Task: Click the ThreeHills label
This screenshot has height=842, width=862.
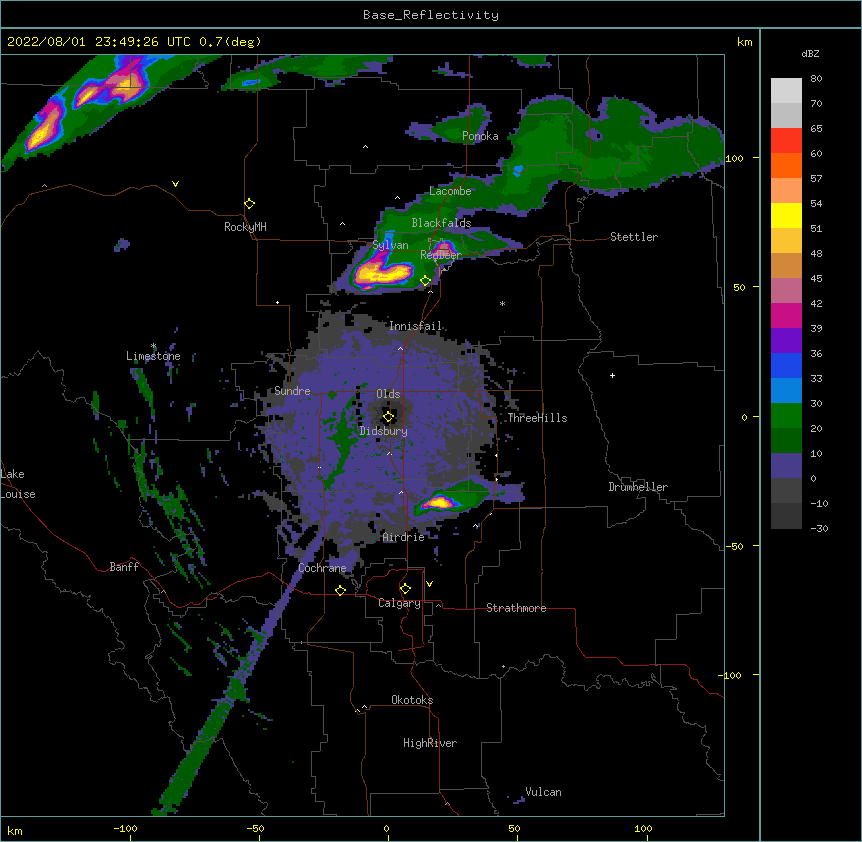Action: click(x=537, y=418)
